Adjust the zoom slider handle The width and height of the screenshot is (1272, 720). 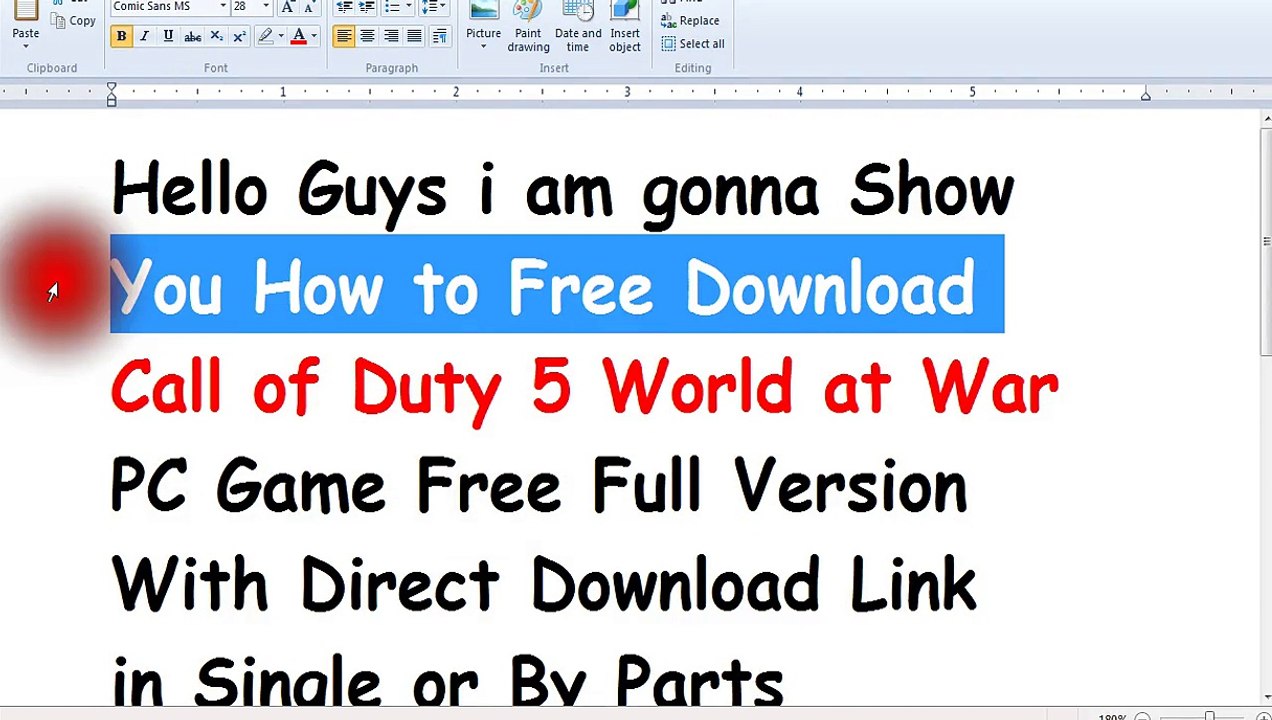[1209, 716]
